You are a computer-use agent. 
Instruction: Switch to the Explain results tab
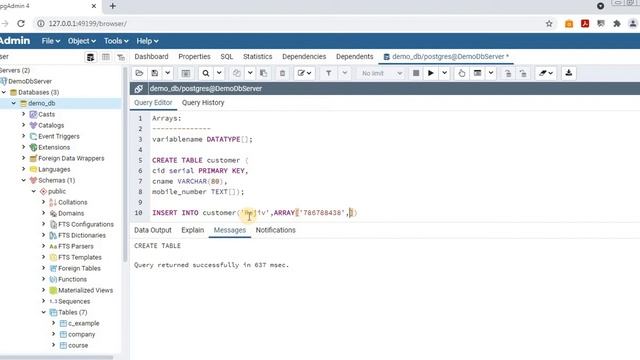tap(193, 230)
